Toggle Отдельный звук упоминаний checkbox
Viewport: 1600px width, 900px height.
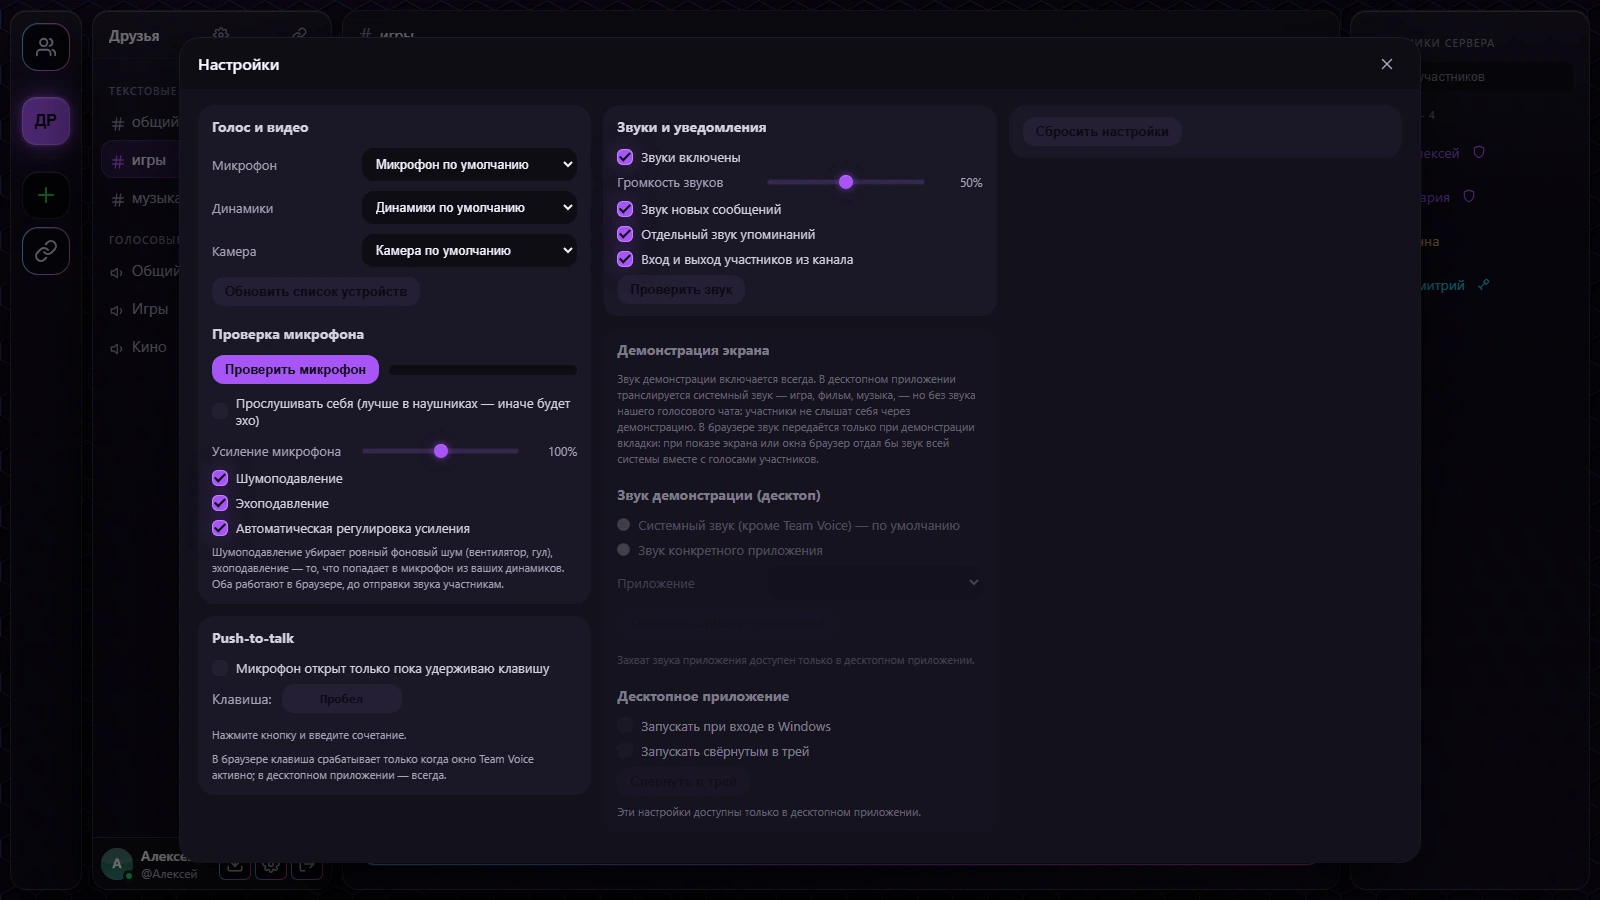pyautogui.click(x=625, y=234)
